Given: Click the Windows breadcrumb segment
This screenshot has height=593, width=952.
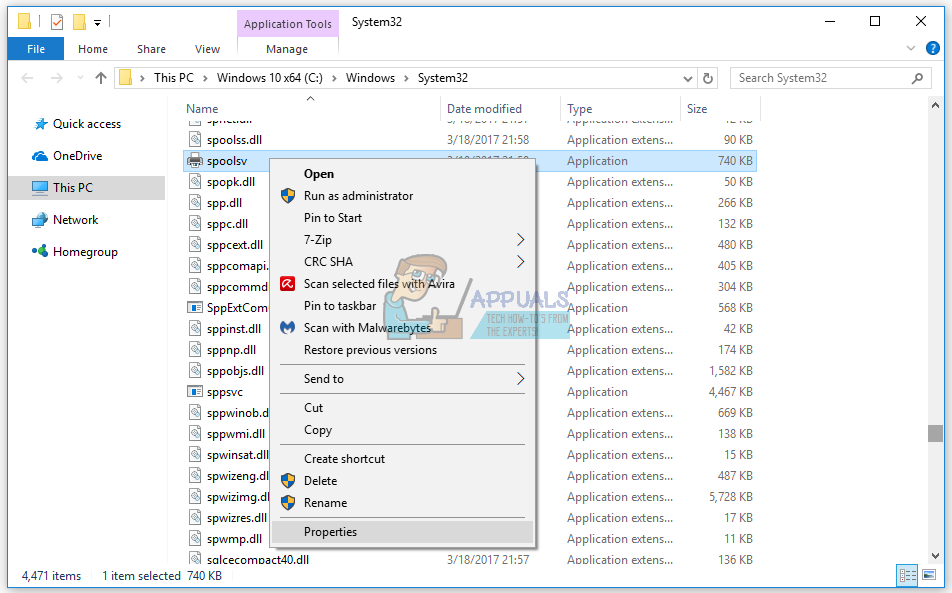Looking at the screenshot, I should pos(370,78).
